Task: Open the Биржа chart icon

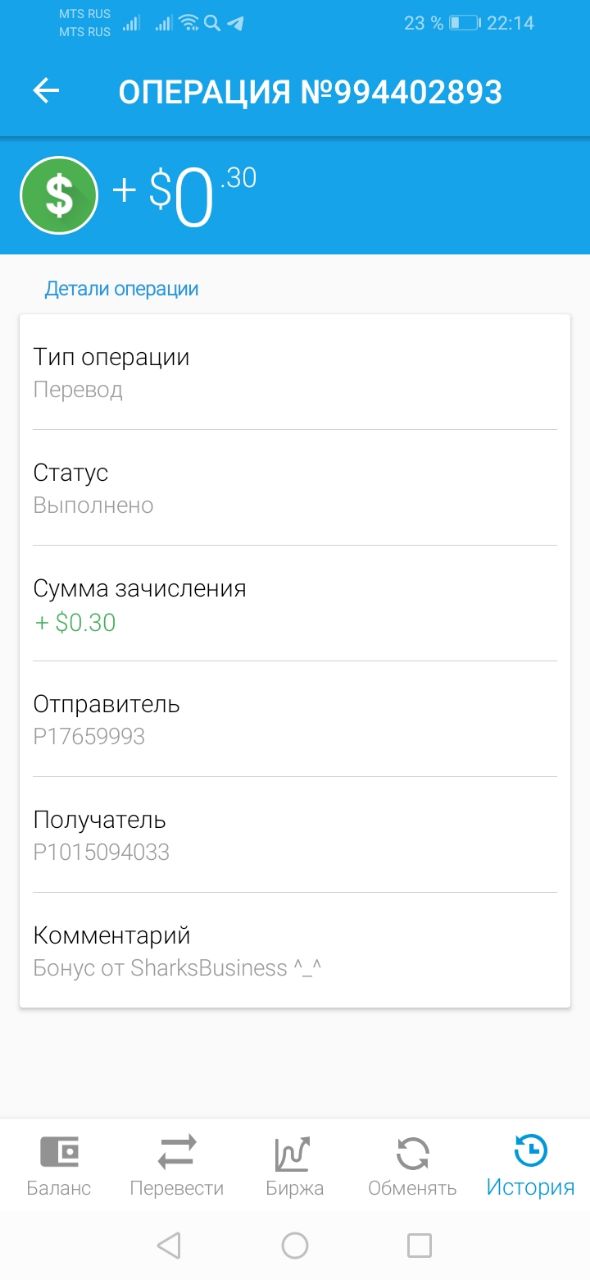Action: tap(294, 1153)
